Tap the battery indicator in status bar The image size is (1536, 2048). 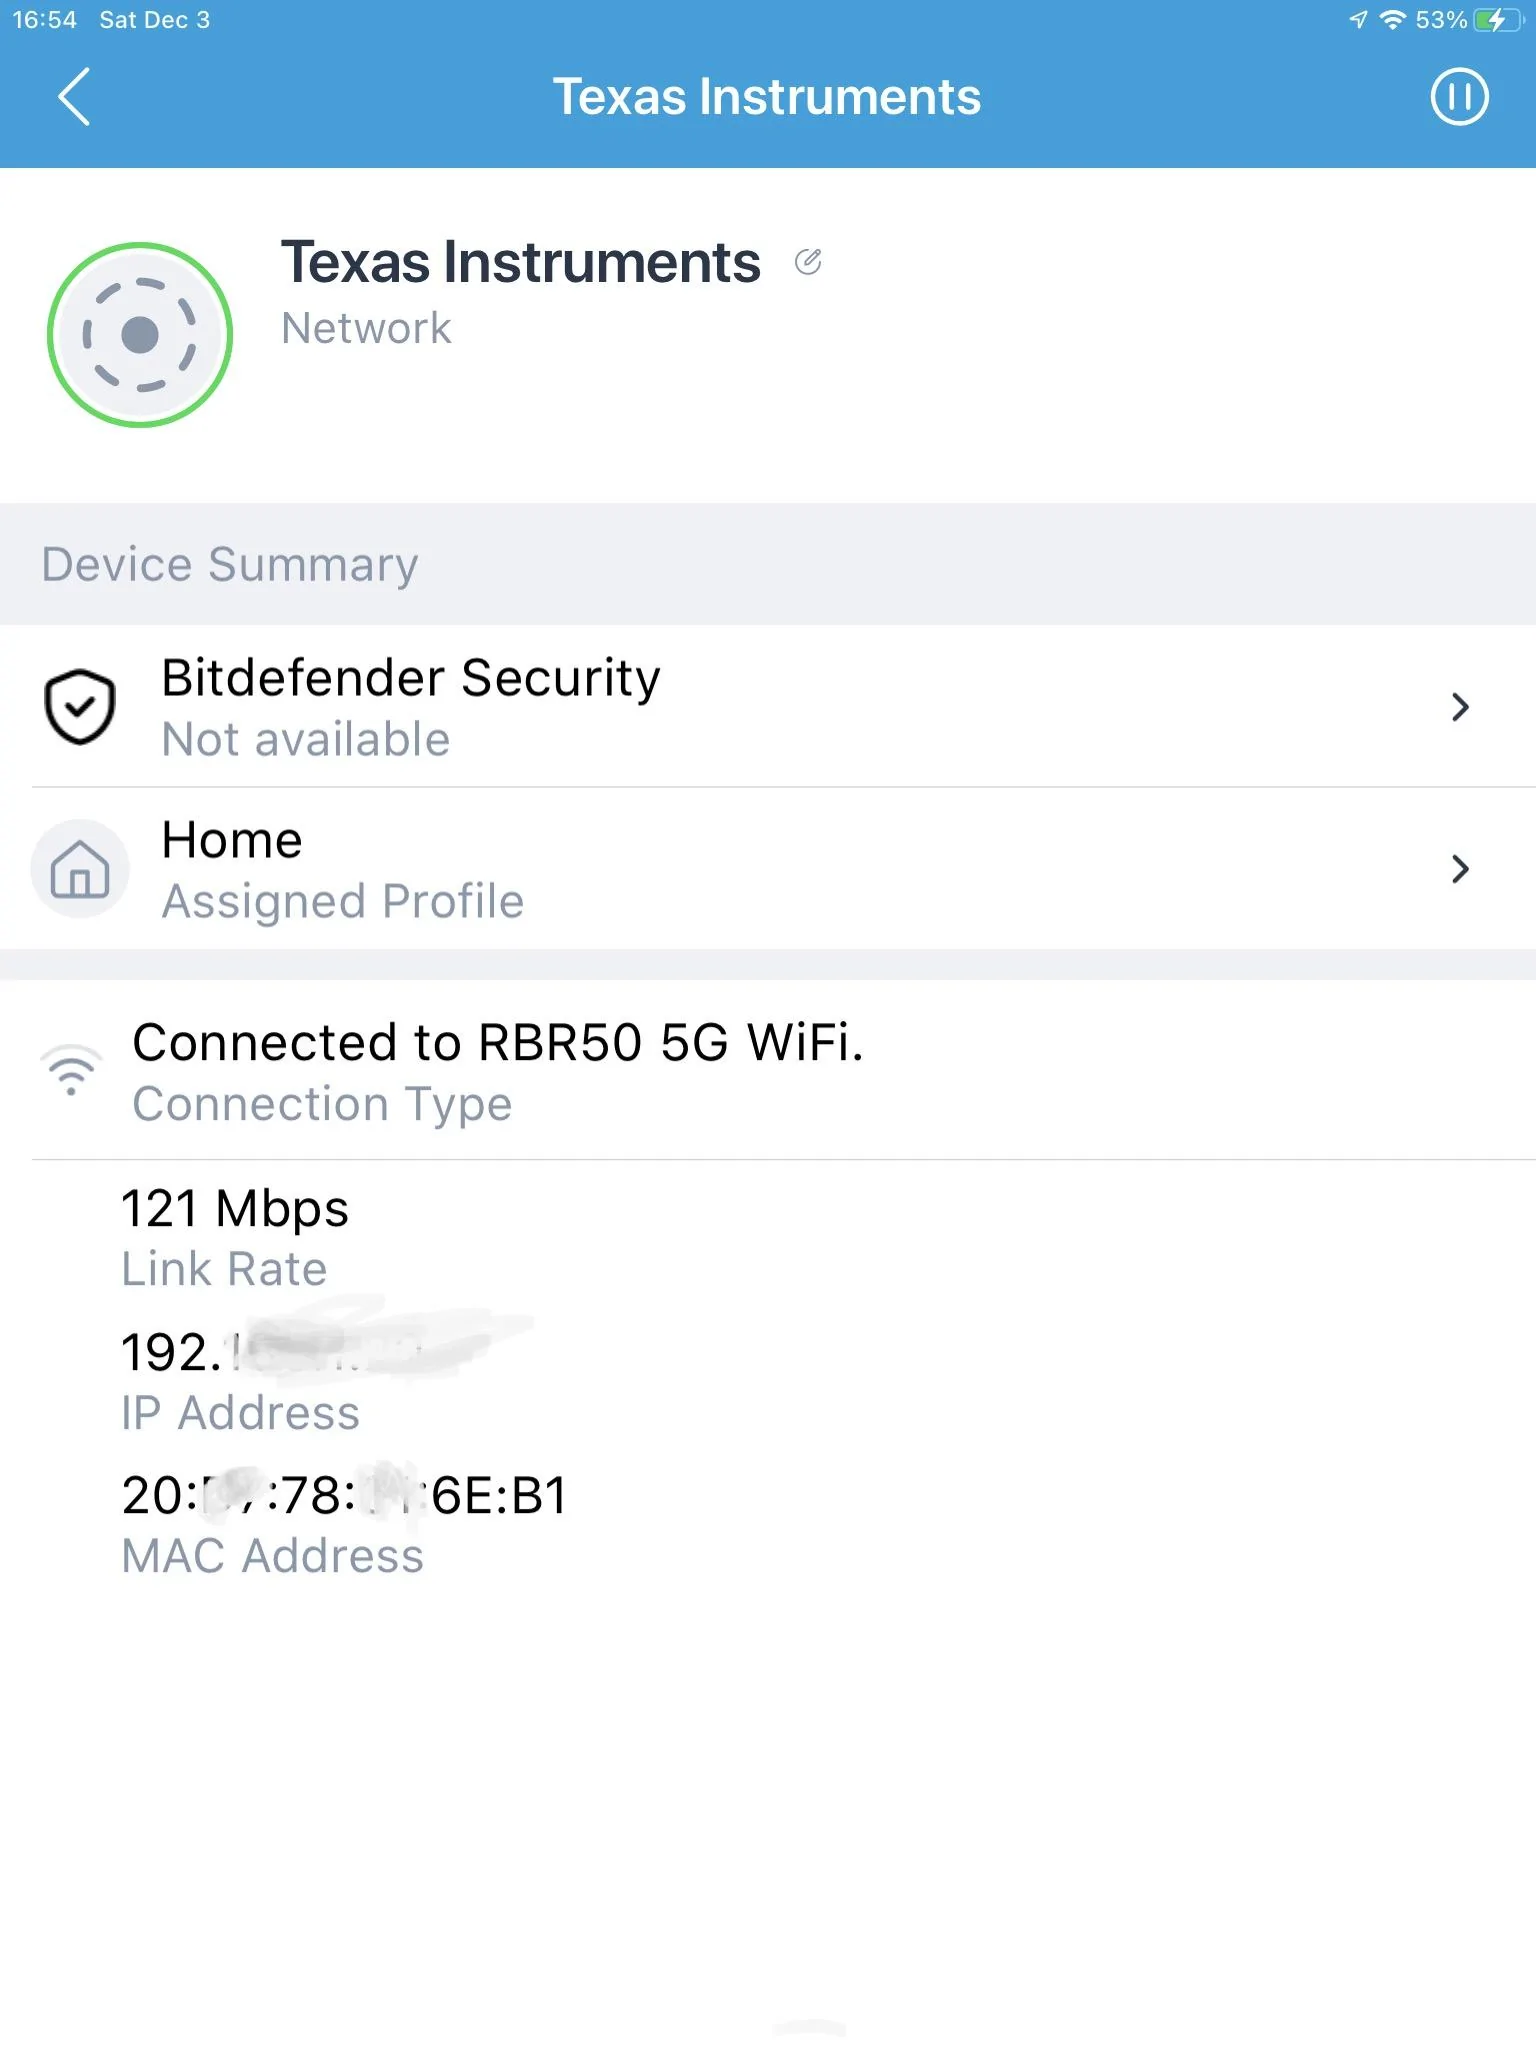coord(1496,20)
